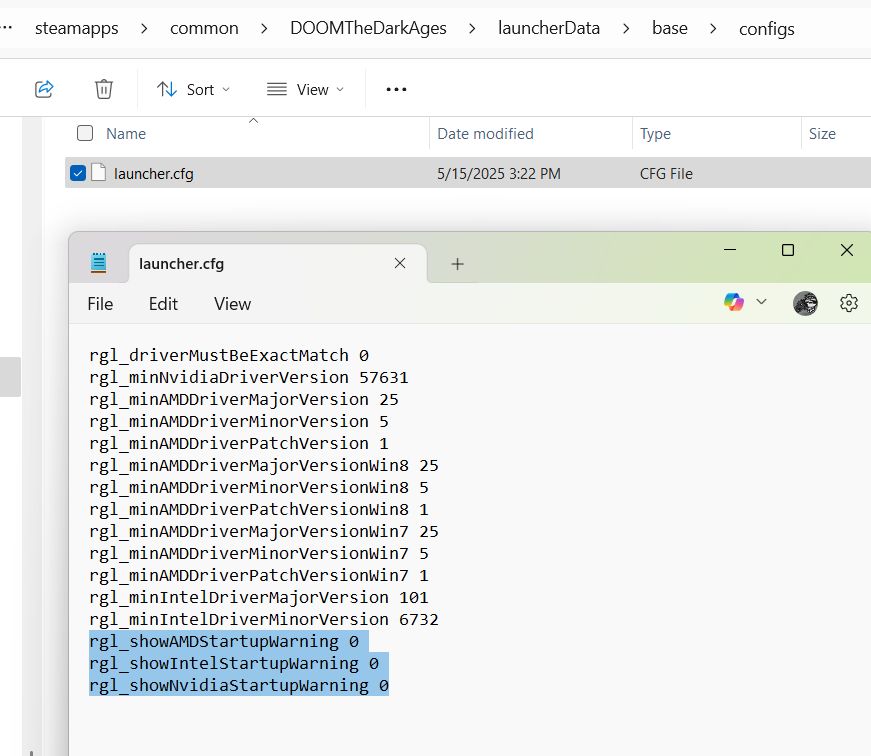
Task: Click the CFG File type cell
Action: (666, 174)
